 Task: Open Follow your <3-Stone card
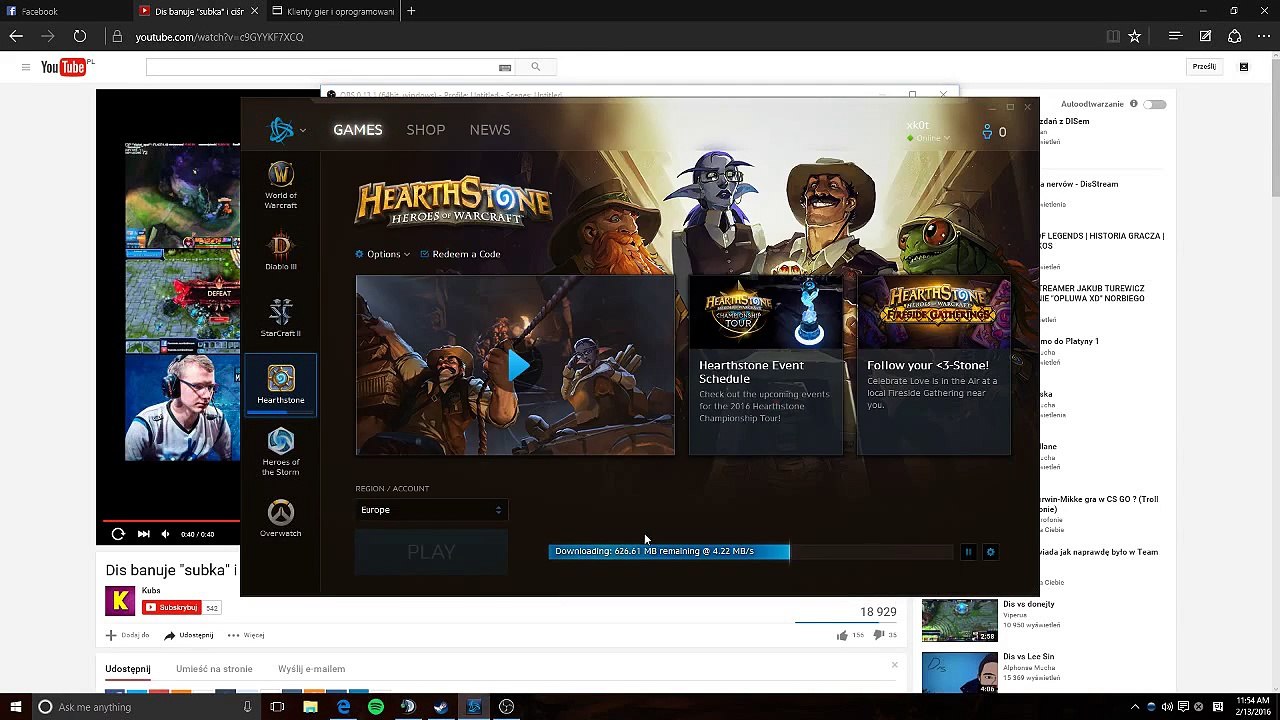pyautogui.click(x=934, y=365)
